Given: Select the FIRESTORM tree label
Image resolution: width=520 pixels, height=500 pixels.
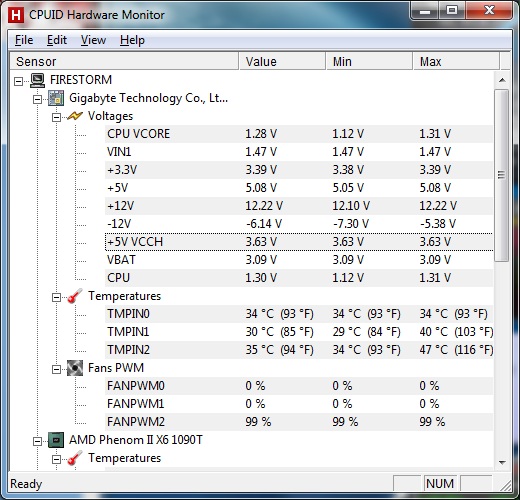Looking at the screenshot, I should coord(81,80).
